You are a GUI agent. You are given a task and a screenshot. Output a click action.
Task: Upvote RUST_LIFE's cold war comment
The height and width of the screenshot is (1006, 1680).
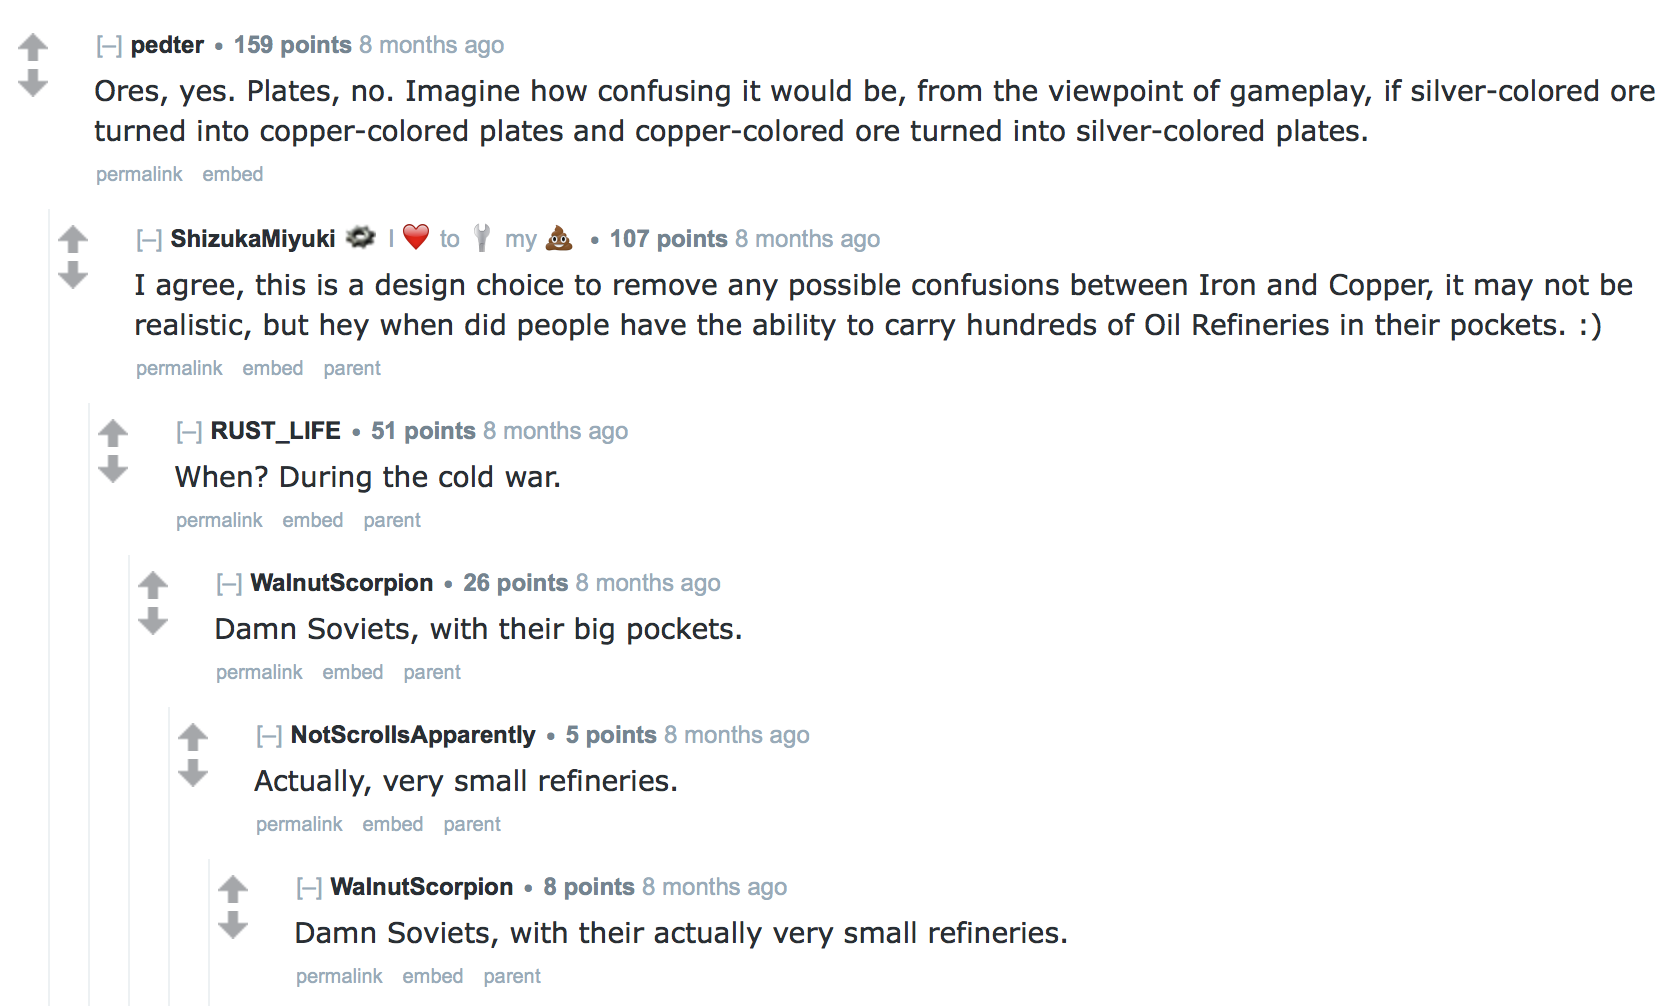click(113, 433)
